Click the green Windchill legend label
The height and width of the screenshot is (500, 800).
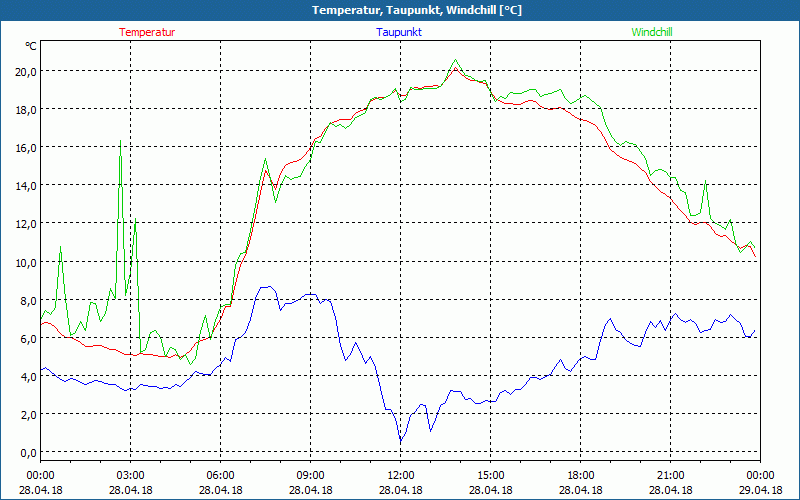click(x=652, y=32)
